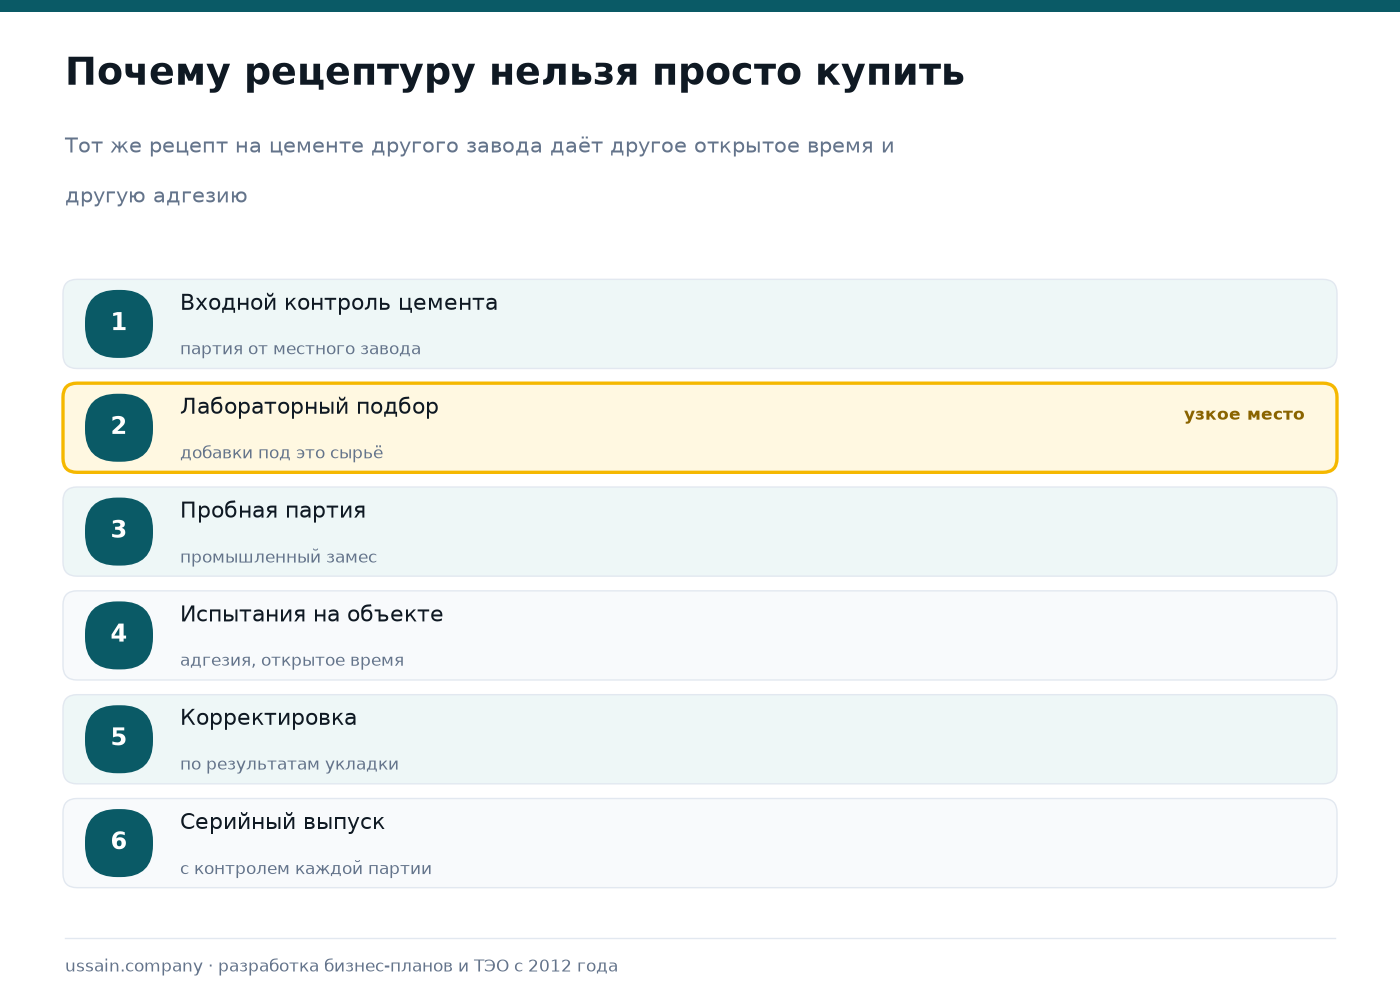Click 'добавки под это сырьё' subtitle

click(x=281, y=453)
